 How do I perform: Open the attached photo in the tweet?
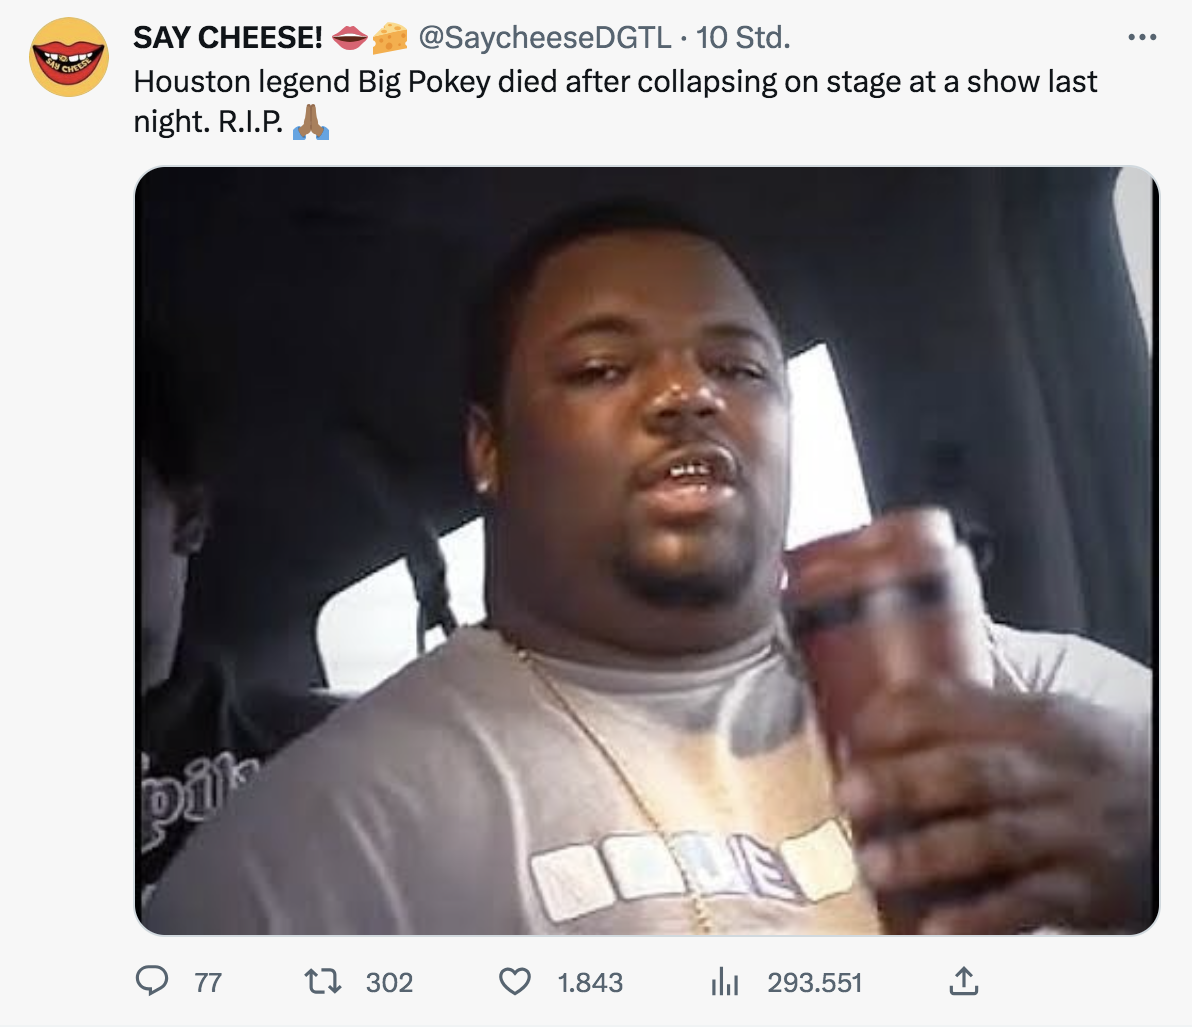tap(646, 550)
